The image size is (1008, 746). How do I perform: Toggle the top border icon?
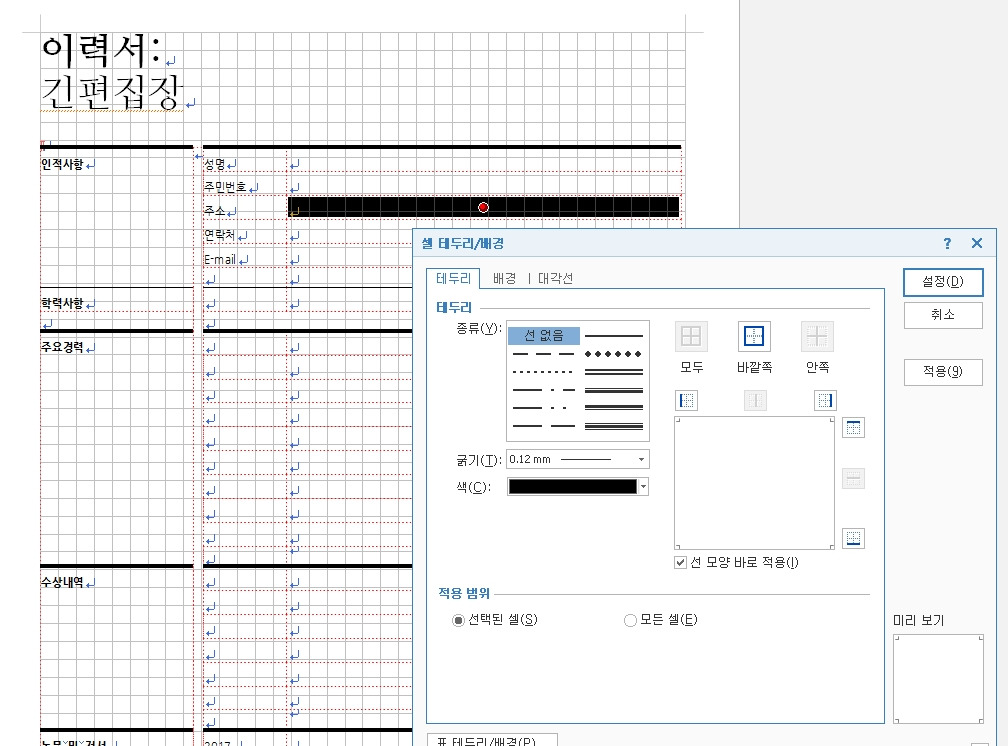pos(853,428)
